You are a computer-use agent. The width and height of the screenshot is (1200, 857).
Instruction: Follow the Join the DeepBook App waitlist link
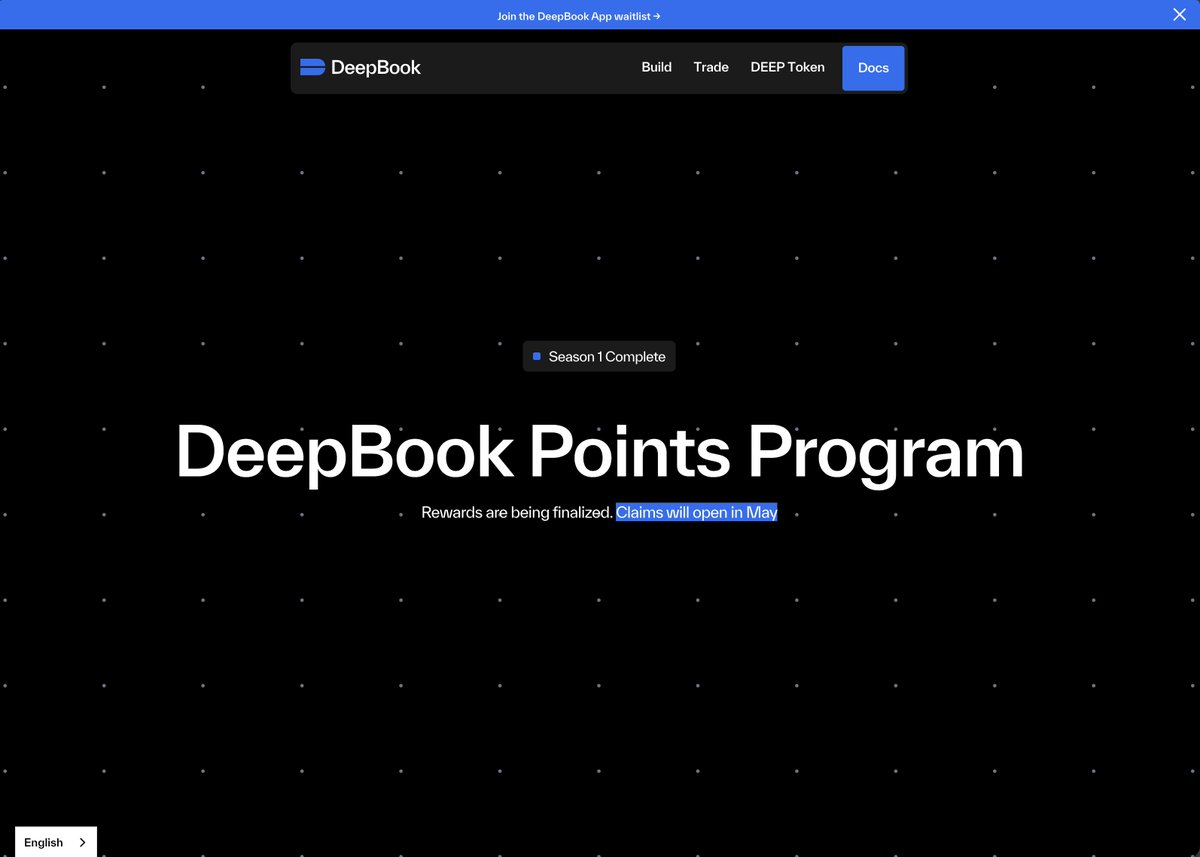(579, 16)
